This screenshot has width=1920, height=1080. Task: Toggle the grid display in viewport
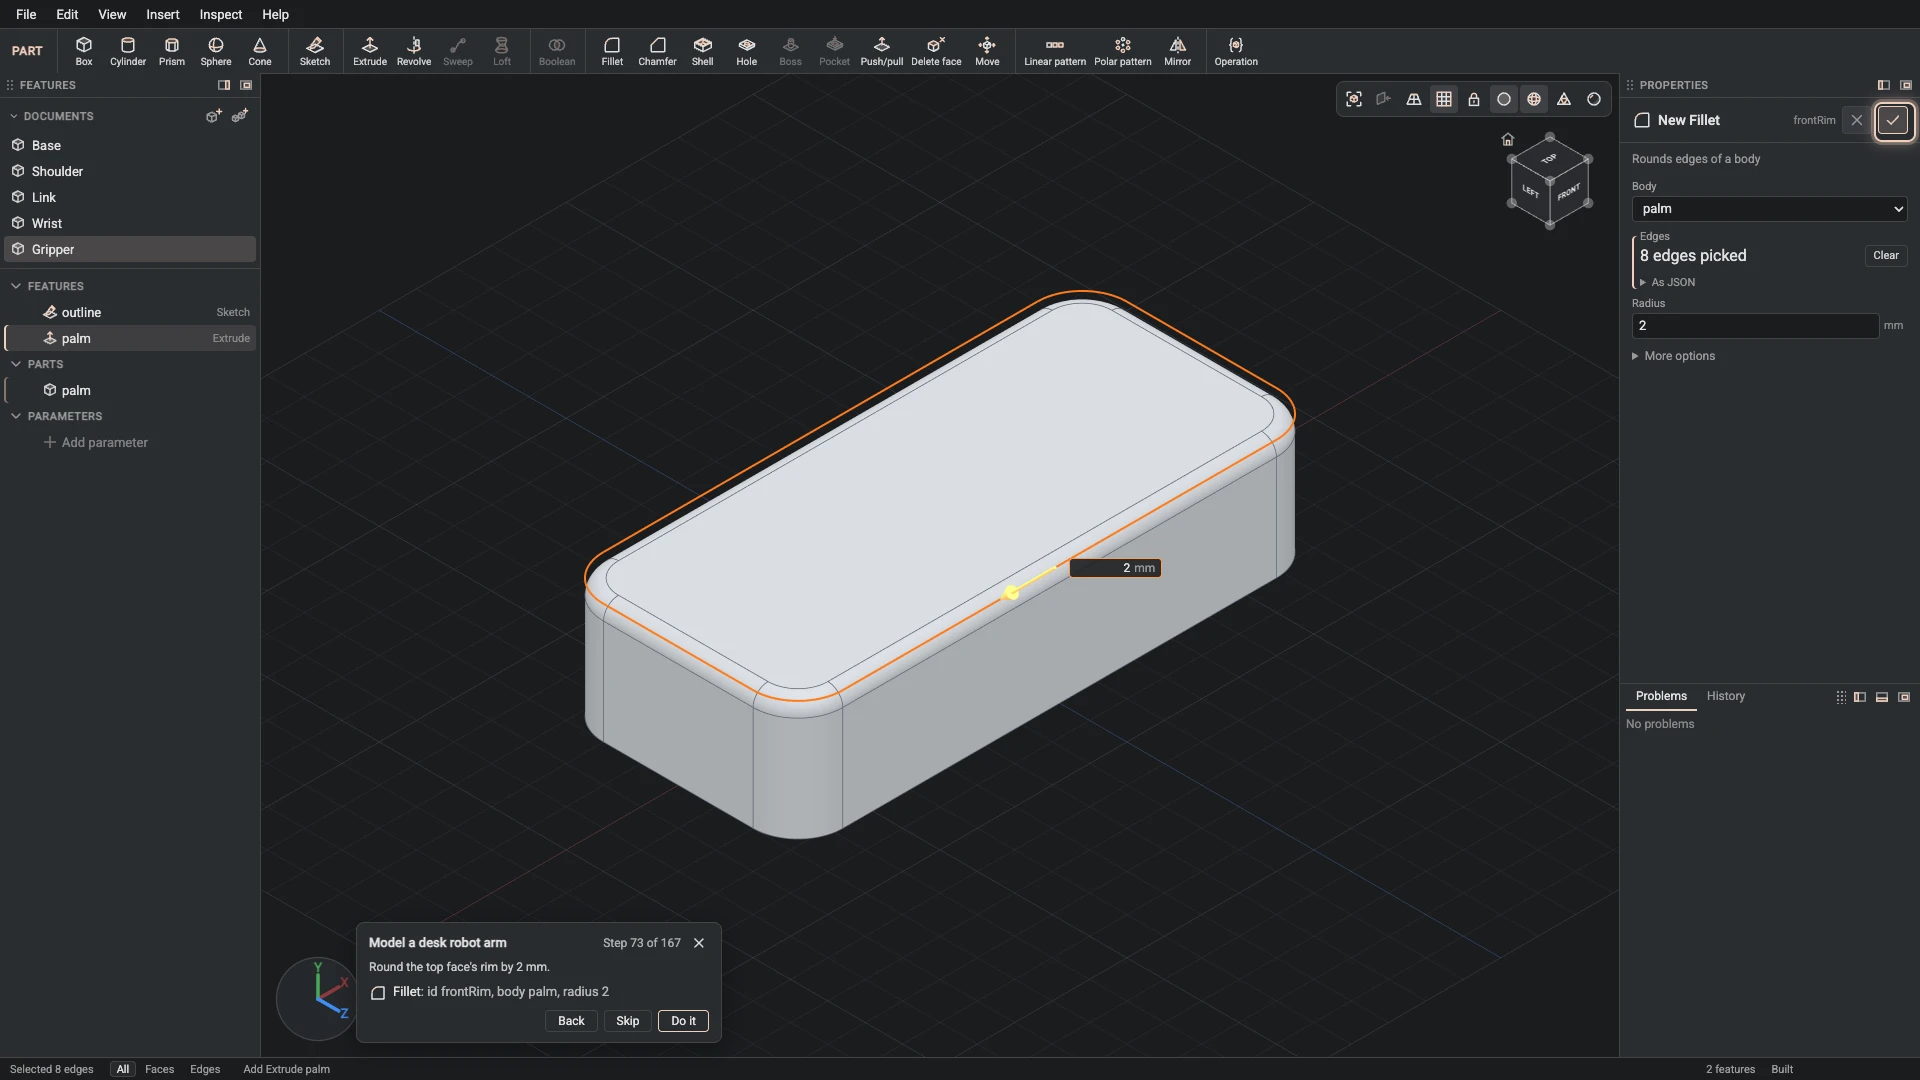pyautogui.click(x=1444, y=99)
